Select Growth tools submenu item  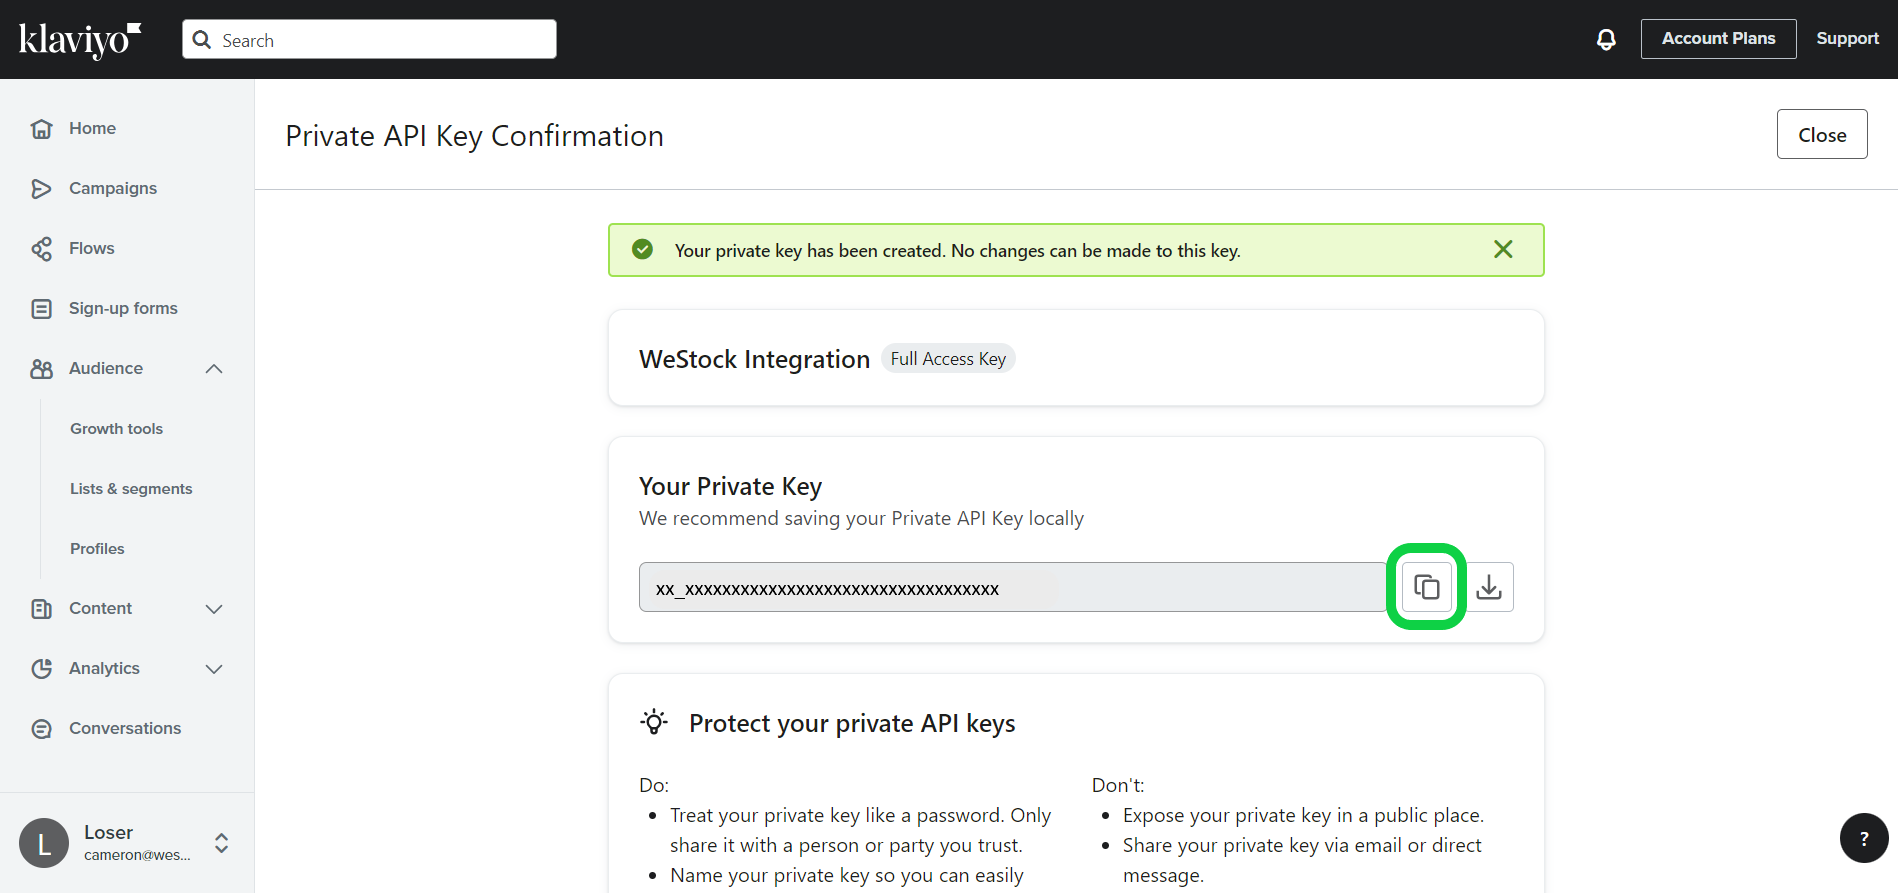(x=116, y=428)
